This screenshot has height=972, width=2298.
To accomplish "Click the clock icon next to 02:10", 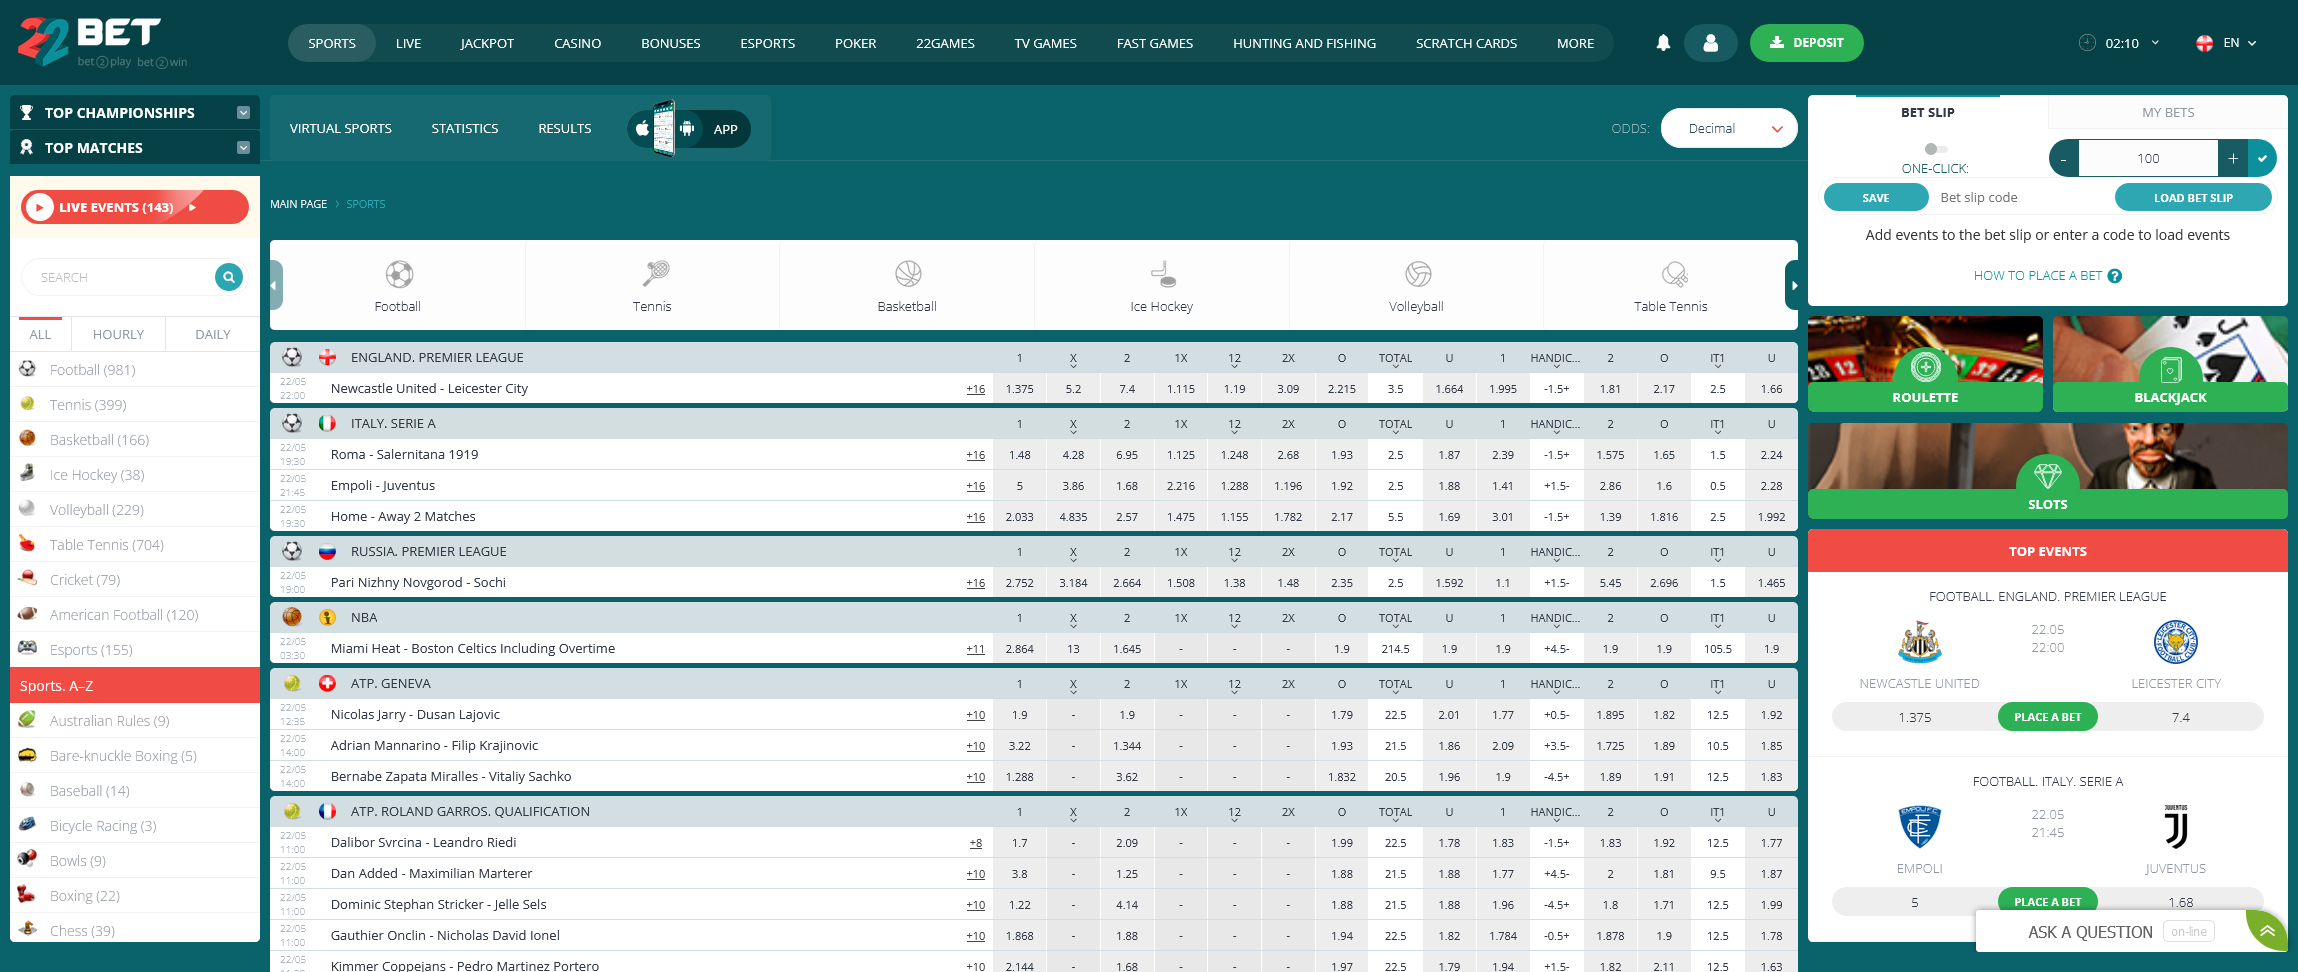I will [2087, 43].
